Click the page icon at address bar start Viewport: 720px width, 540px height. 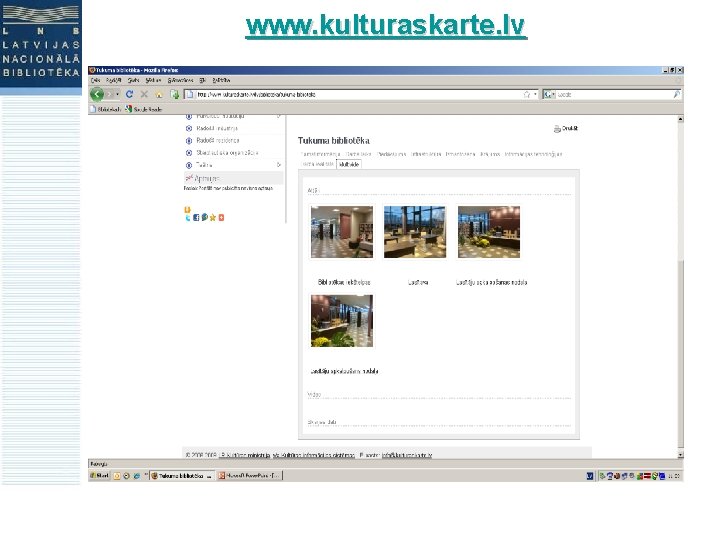(x=189, y=95)
